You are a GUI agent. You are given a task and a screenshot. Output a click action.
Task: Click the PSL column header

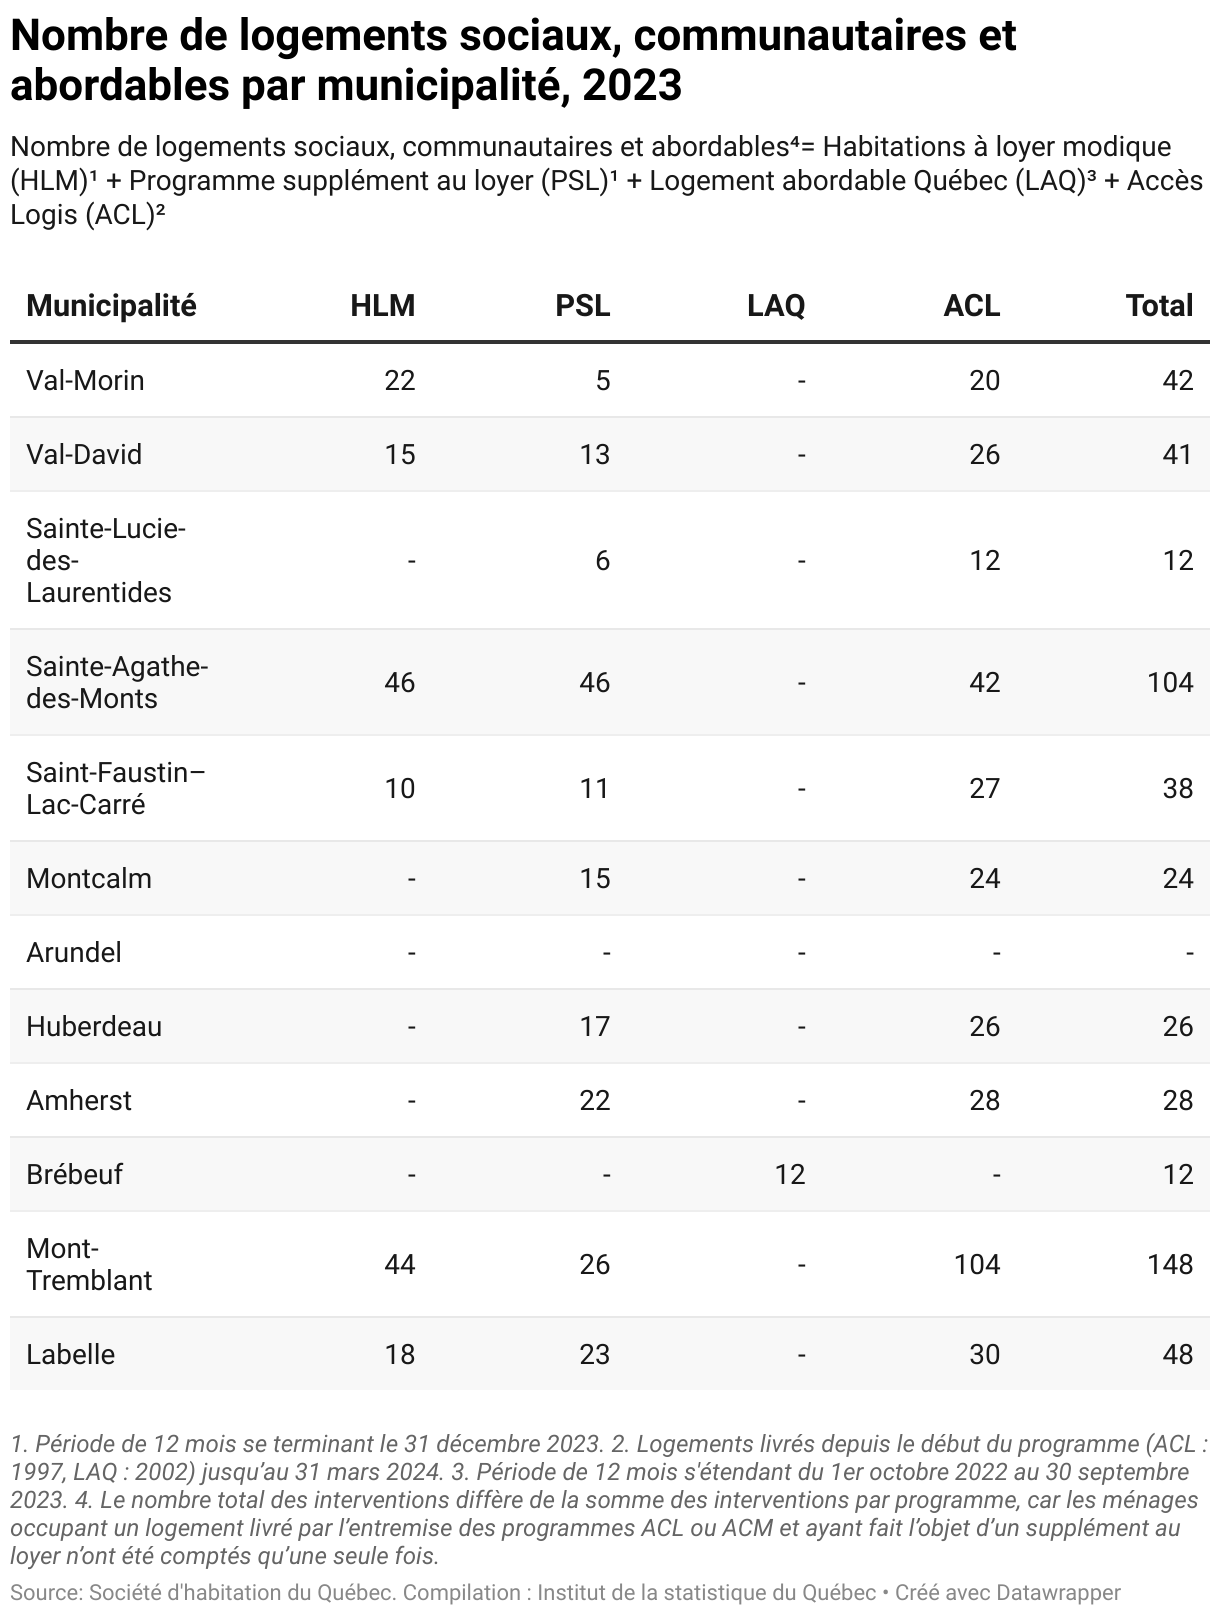tap(582, 305)
